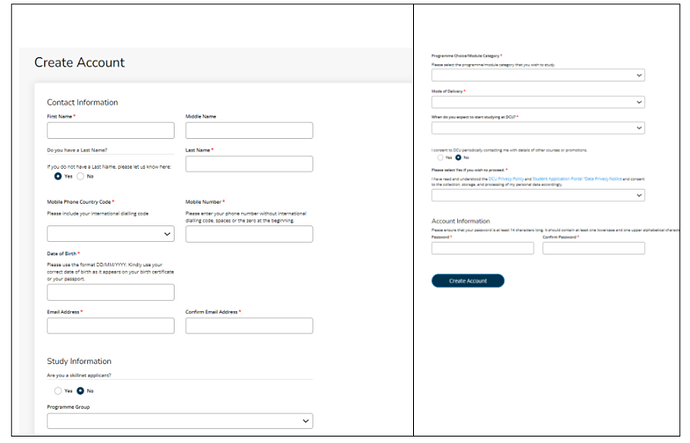Image resolution: width=690 pixels, height=443 pixels.
Task: Focus the Middle Name text box
Action: [x=249, y=130]
